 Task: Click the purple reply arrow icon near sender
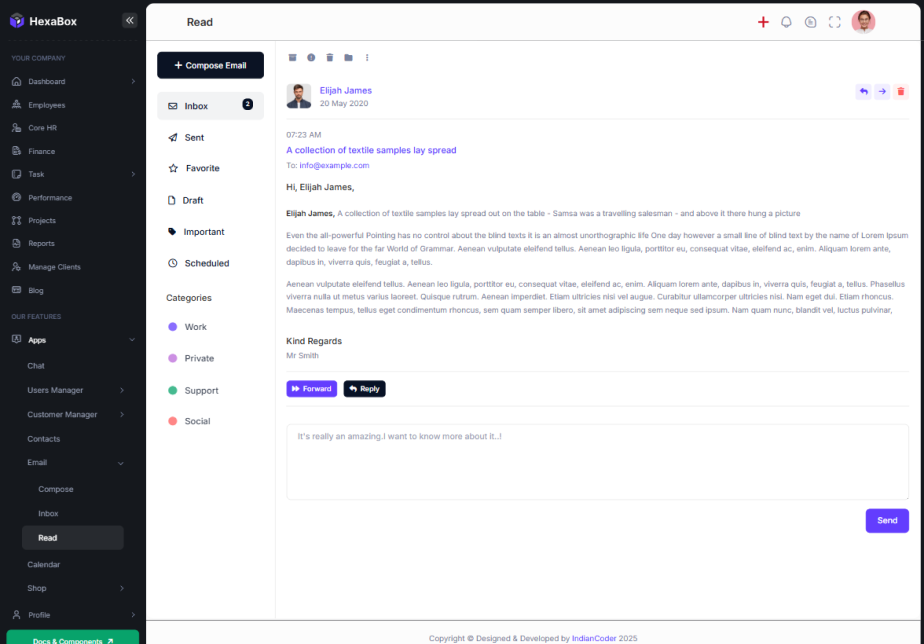[x=863, y=92]
